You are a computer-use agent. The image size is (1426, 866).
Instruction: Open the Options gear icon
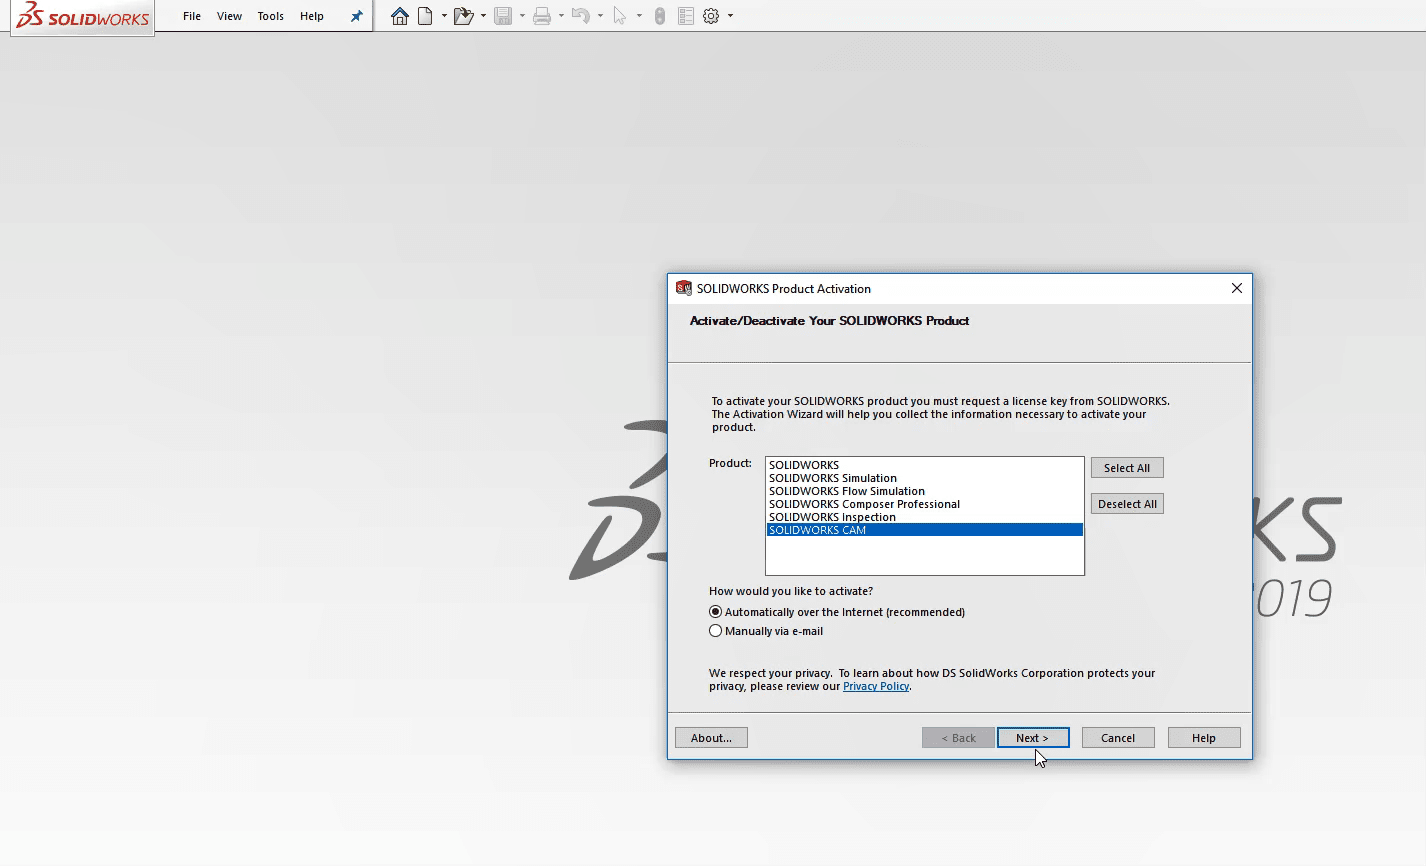point(711,16)
